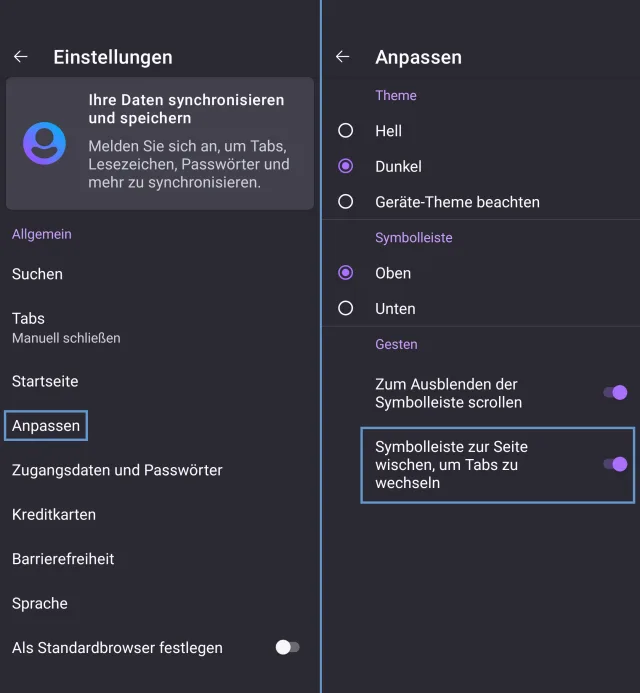Go to Barrierefreiheit settings

[x=63, y=559]
